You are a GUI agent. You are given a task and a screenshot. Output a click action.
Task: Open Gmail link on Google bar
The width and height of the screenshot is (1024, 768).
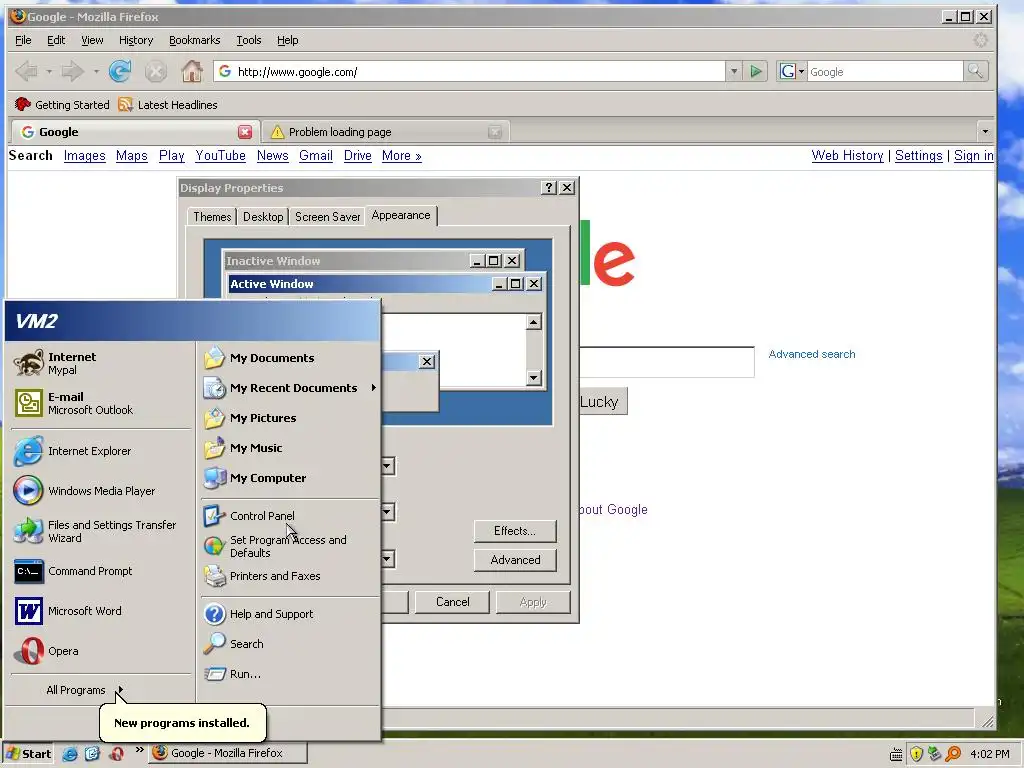pos(315,155)
